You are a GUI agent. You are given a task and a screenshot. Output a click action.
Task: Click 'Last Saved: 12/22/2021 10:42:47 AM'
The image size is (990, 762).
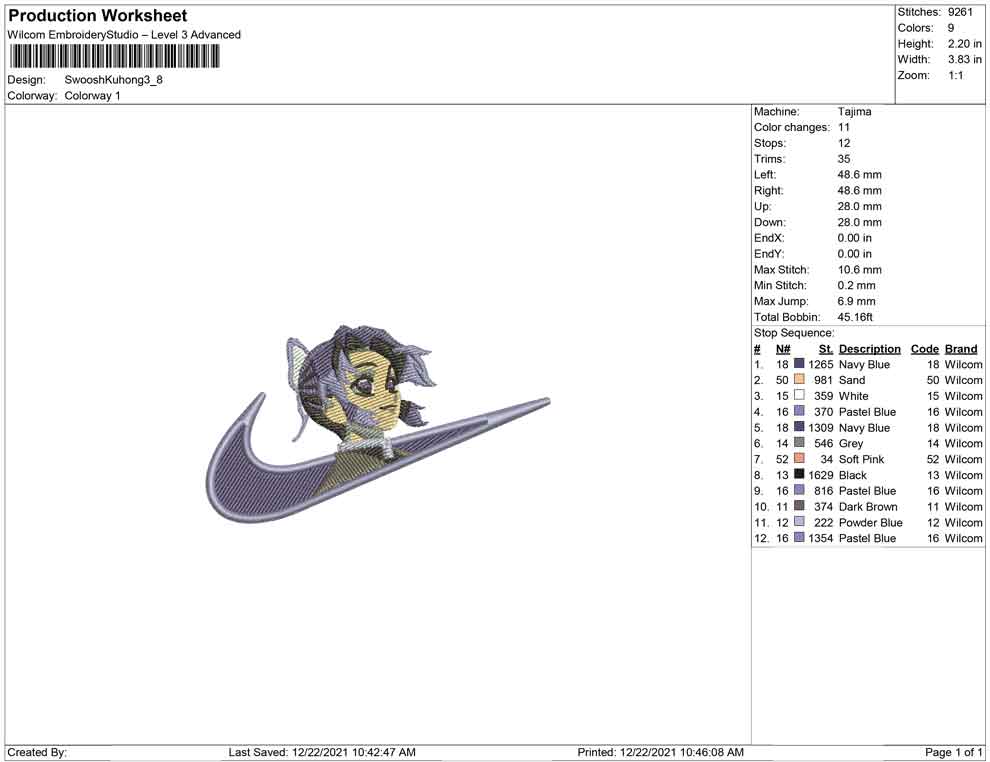point(322,752)
